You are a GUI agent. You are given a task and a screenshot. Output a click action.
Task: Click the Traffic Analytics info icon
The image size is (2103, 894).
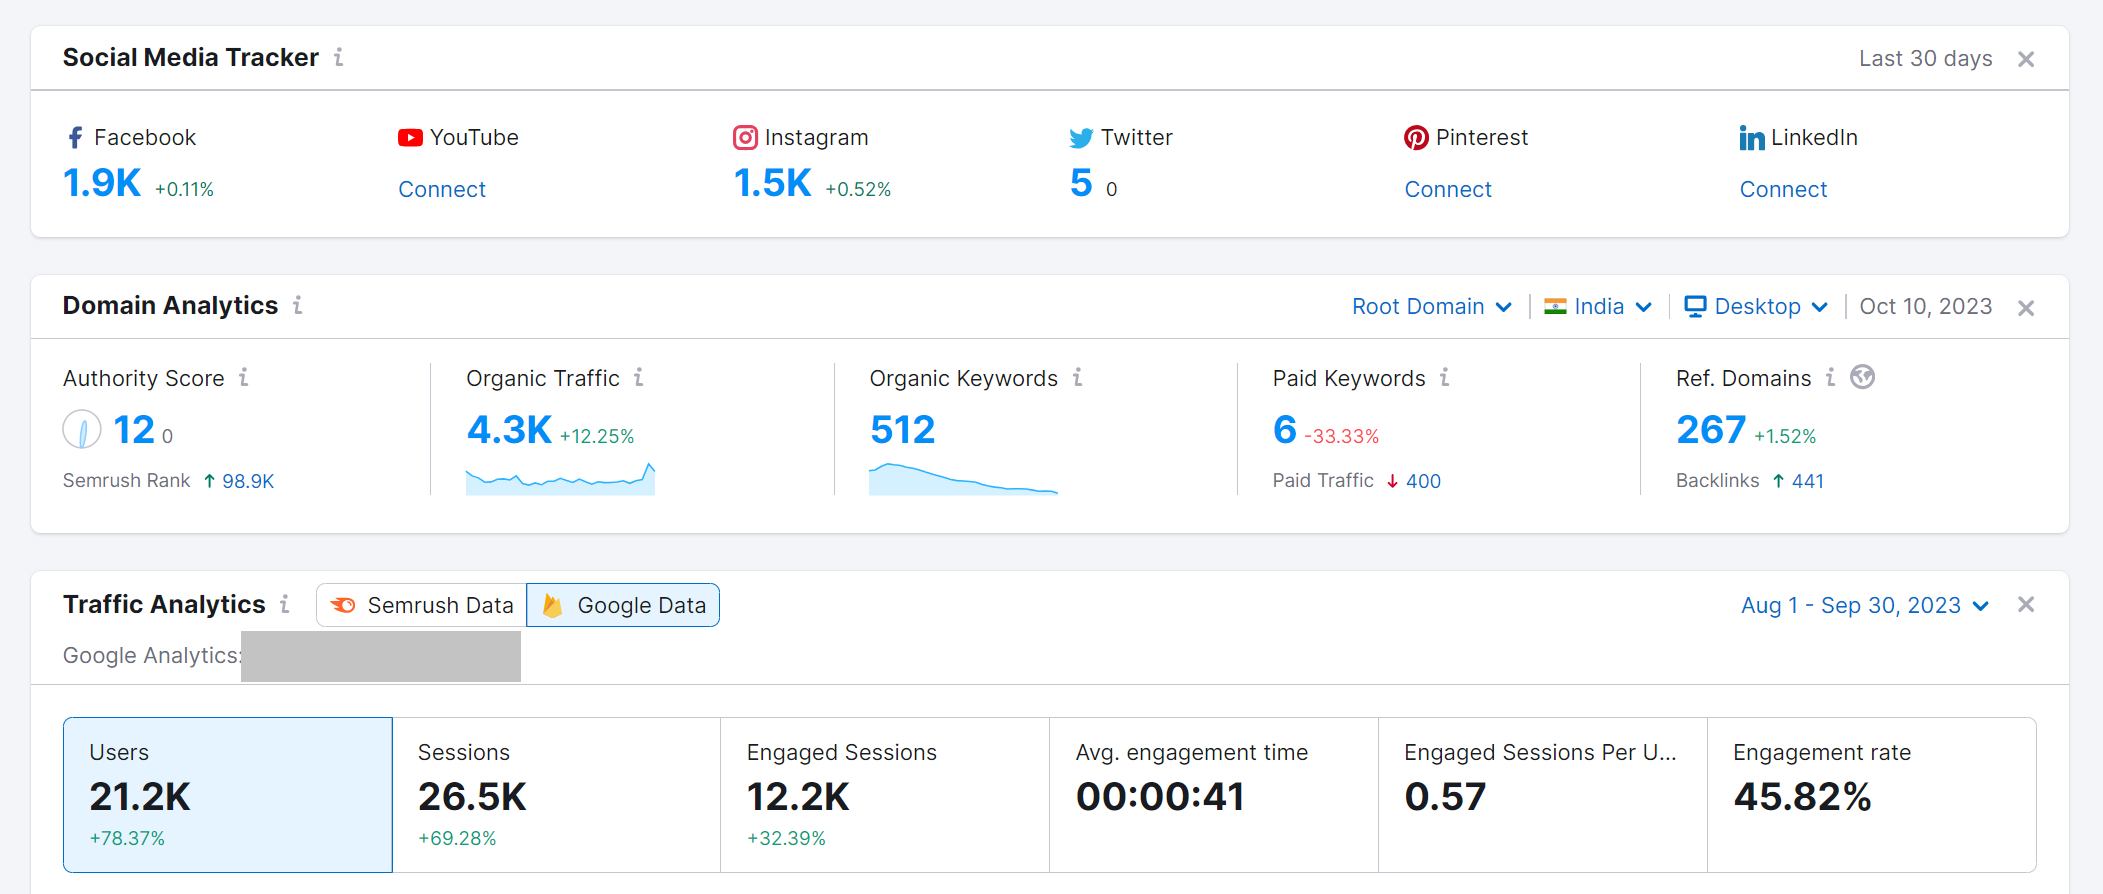click(x=285, y=605)
